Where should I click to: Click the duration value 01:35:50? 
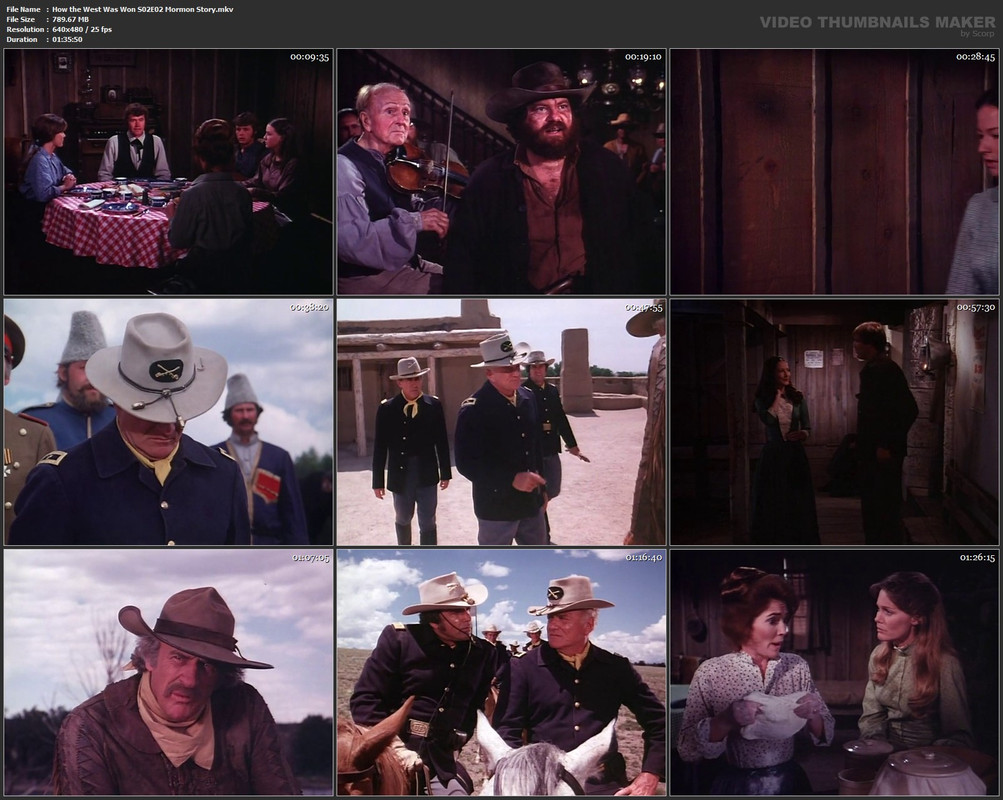pos(67,40)
